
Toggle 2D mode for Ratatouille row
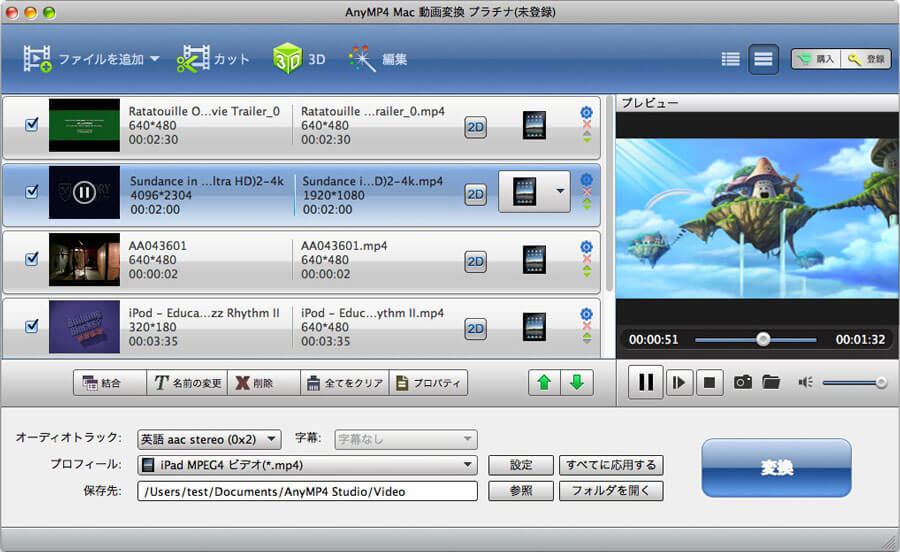[x=475, y=127]
